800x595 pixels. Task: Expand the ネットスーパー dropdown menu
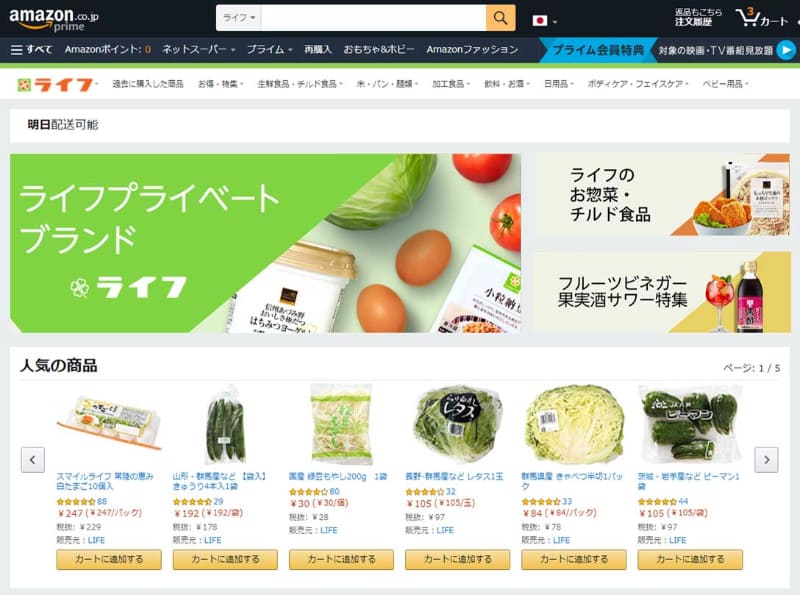(x=198, y=49)
